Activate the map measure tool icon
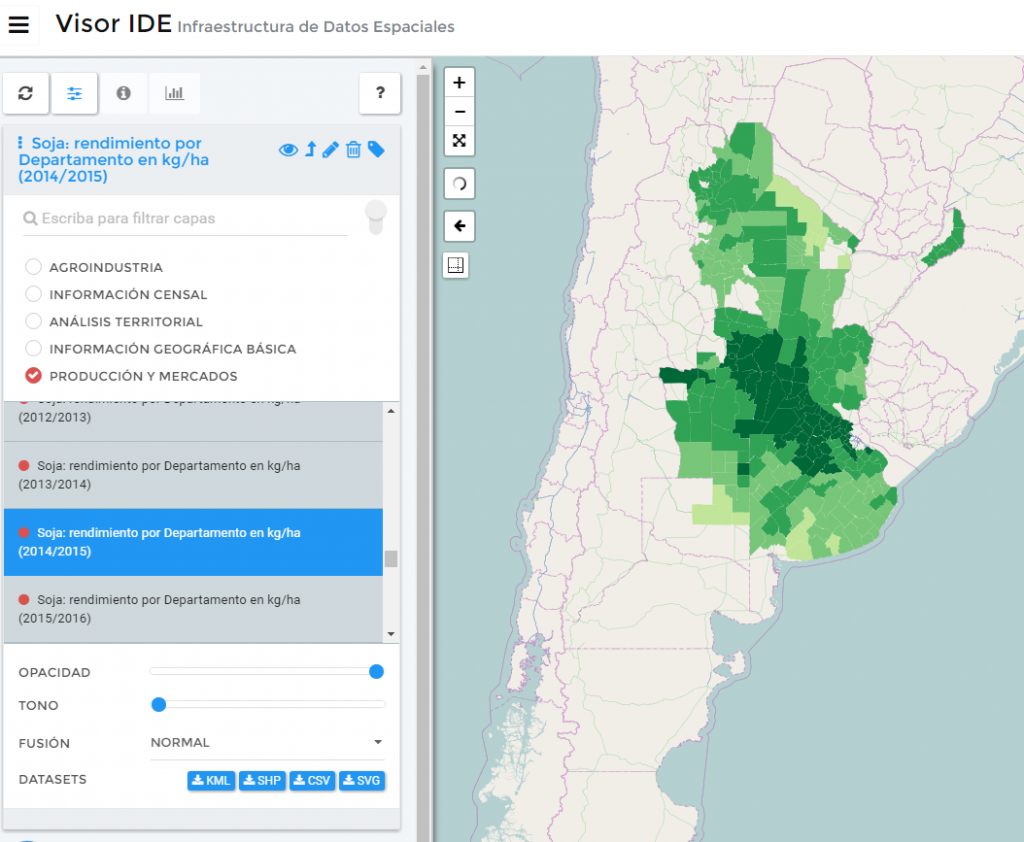1024x842 pixels. 457,265
